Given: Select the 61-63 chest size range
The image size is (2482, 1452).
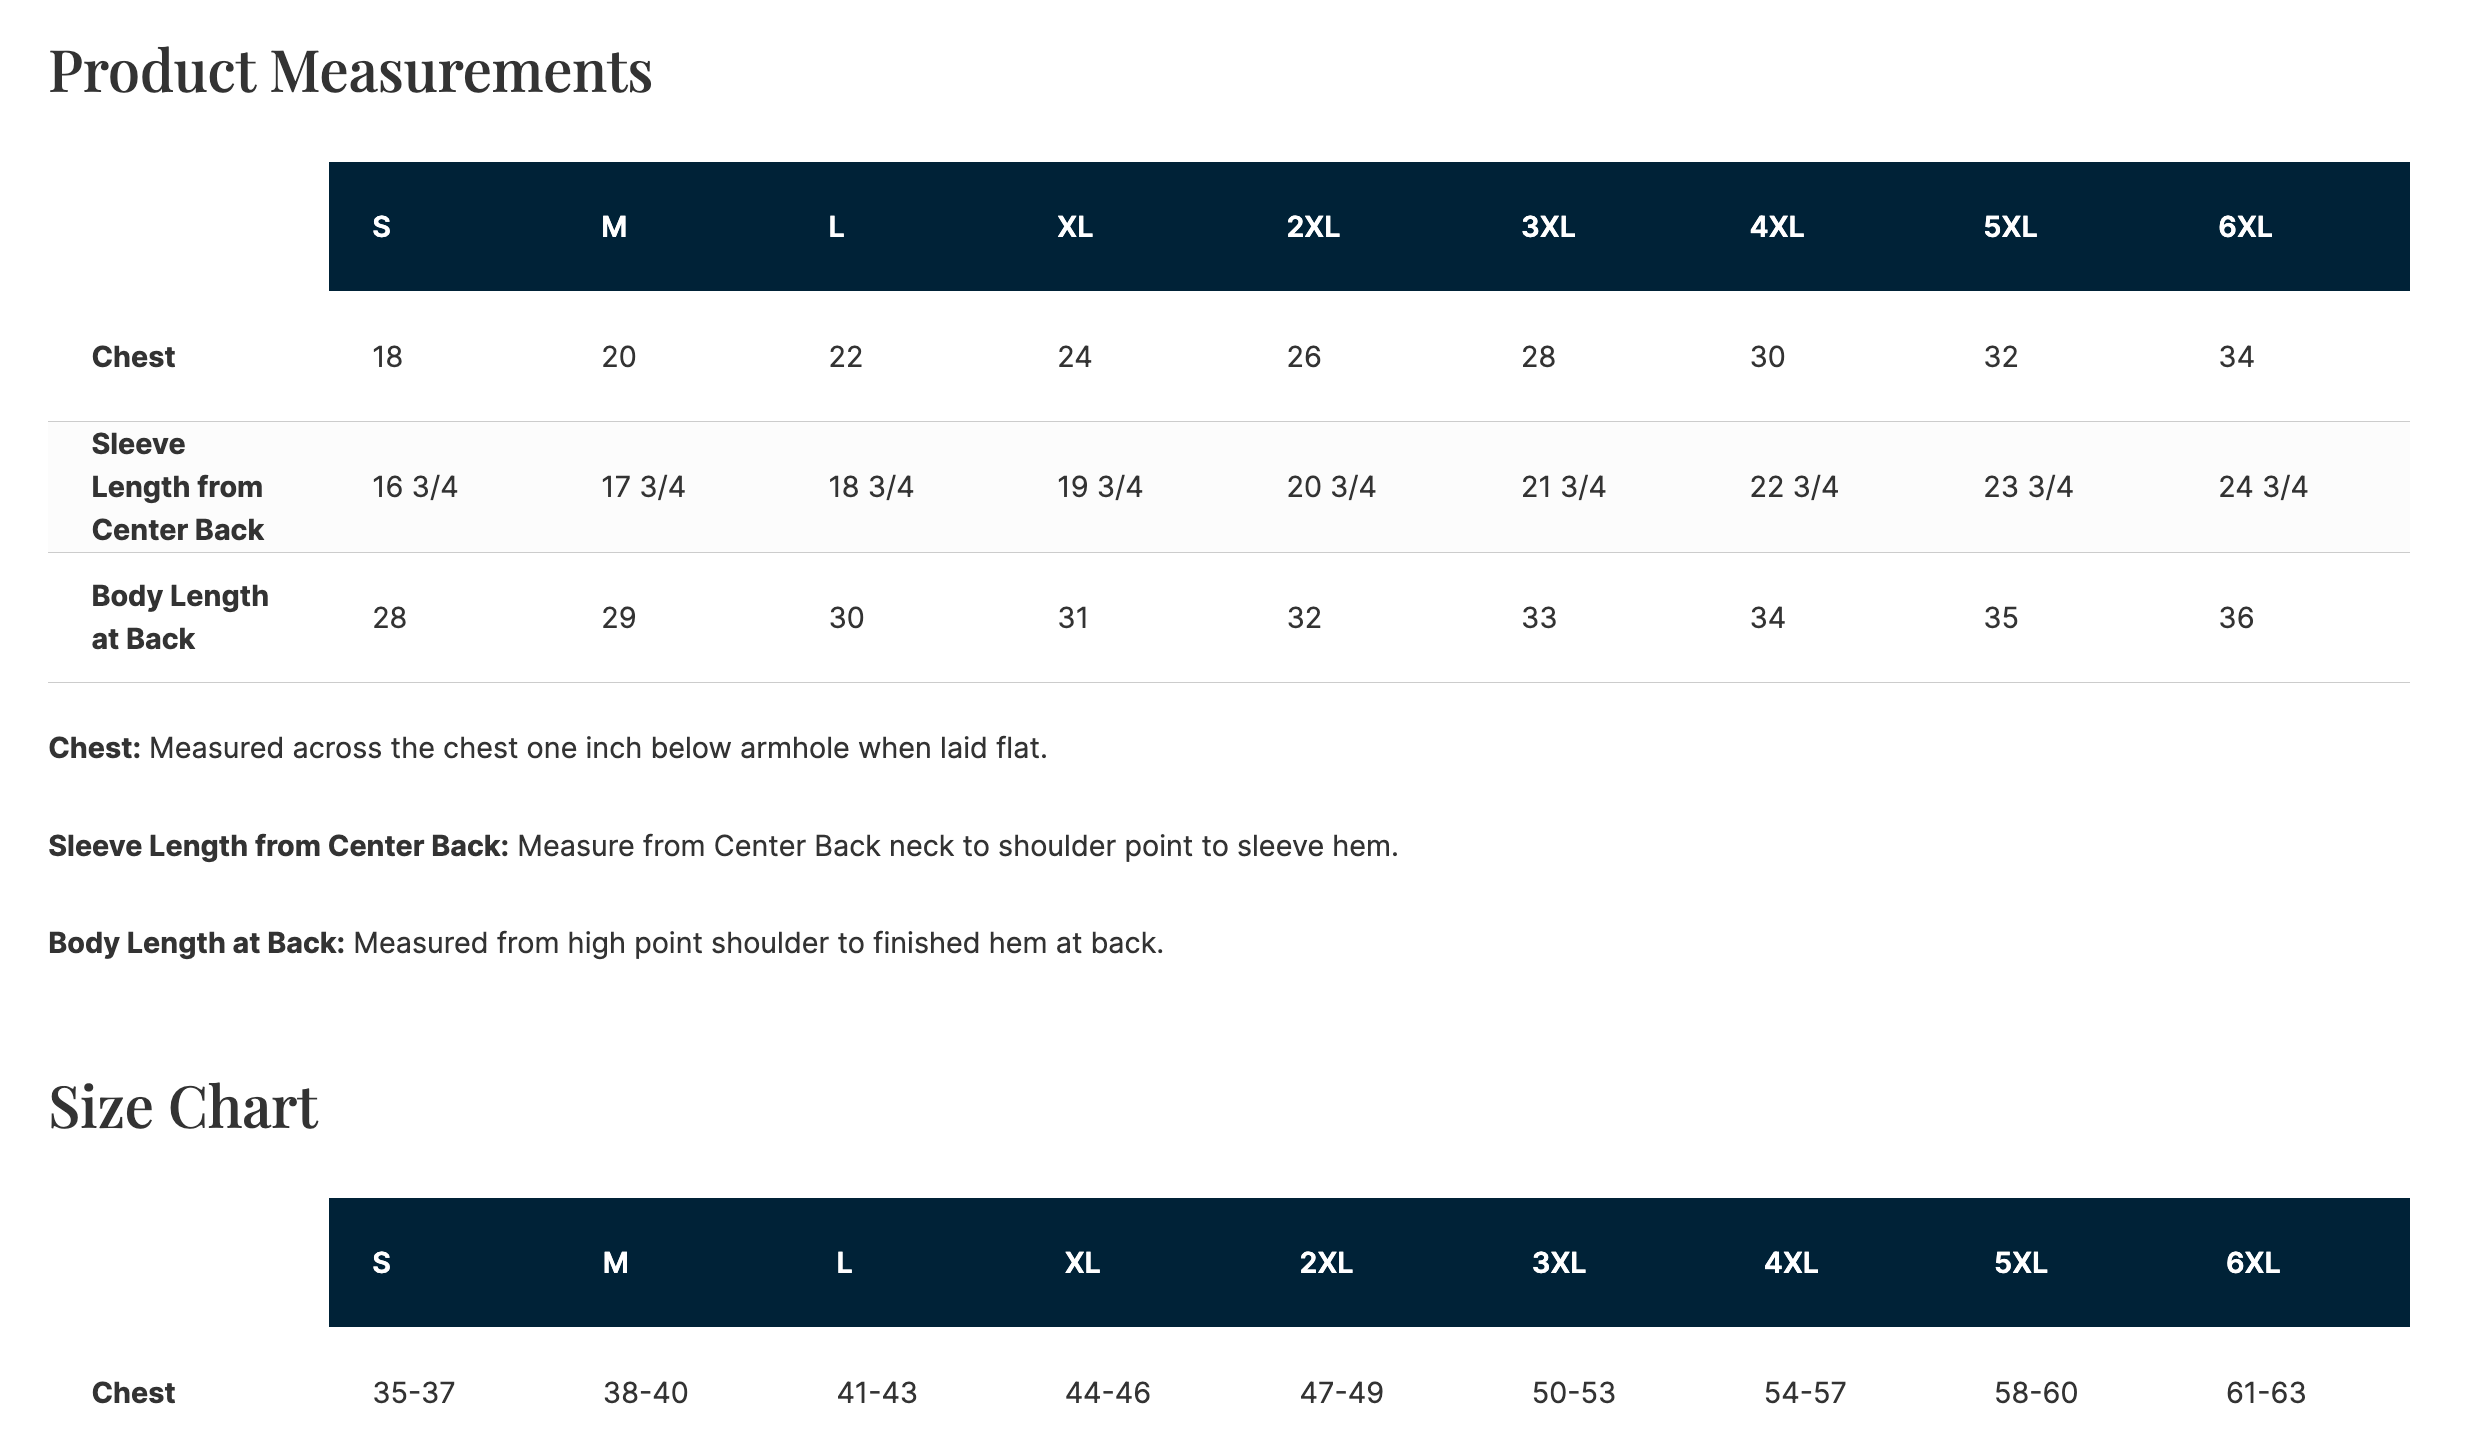Looking at the screenshot, I should (2265, 1393).
